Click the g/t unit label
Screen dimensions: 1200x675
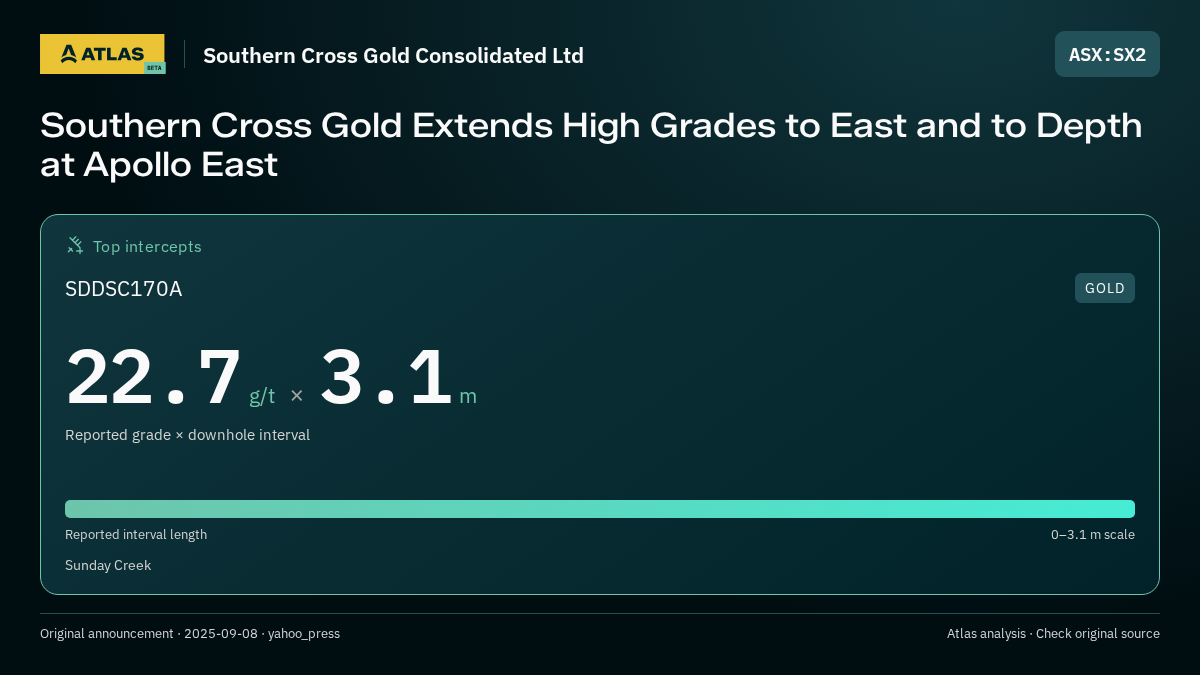pos(262,396)
